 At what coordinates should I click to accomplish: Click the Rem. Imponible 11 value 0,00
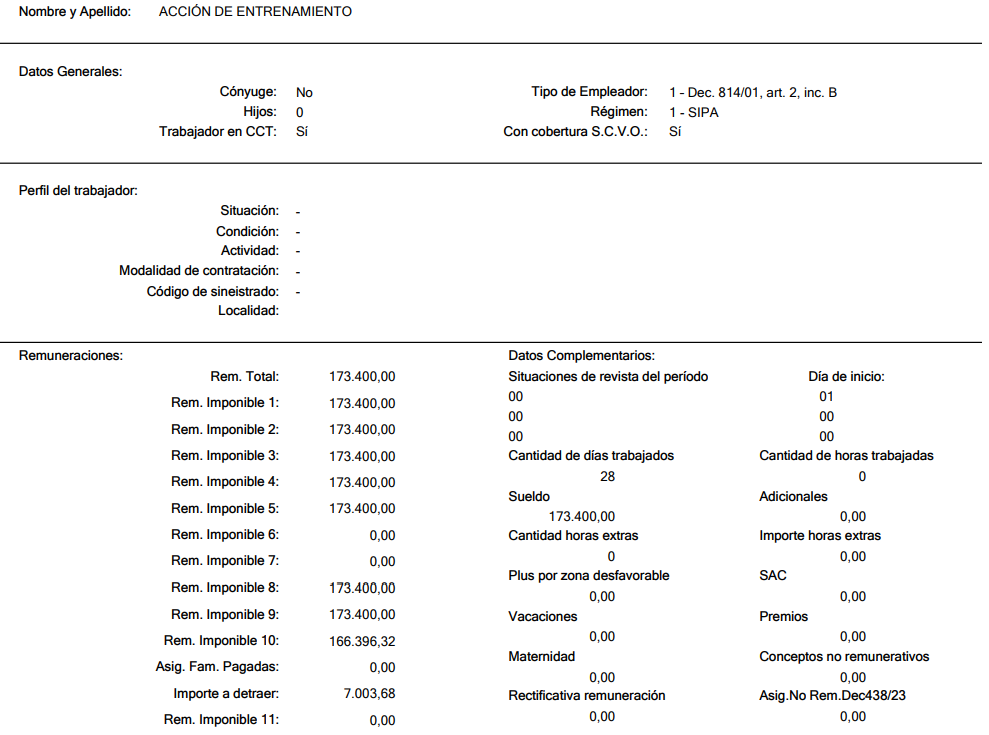382,720
